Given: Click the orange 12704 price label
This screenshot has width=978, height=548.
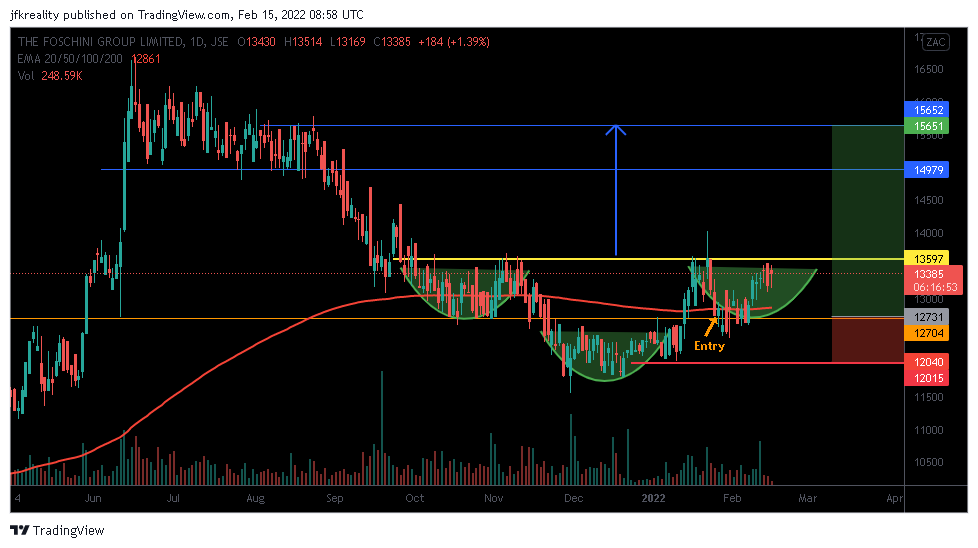Looking at the screenshot, I should click(927, 333).
